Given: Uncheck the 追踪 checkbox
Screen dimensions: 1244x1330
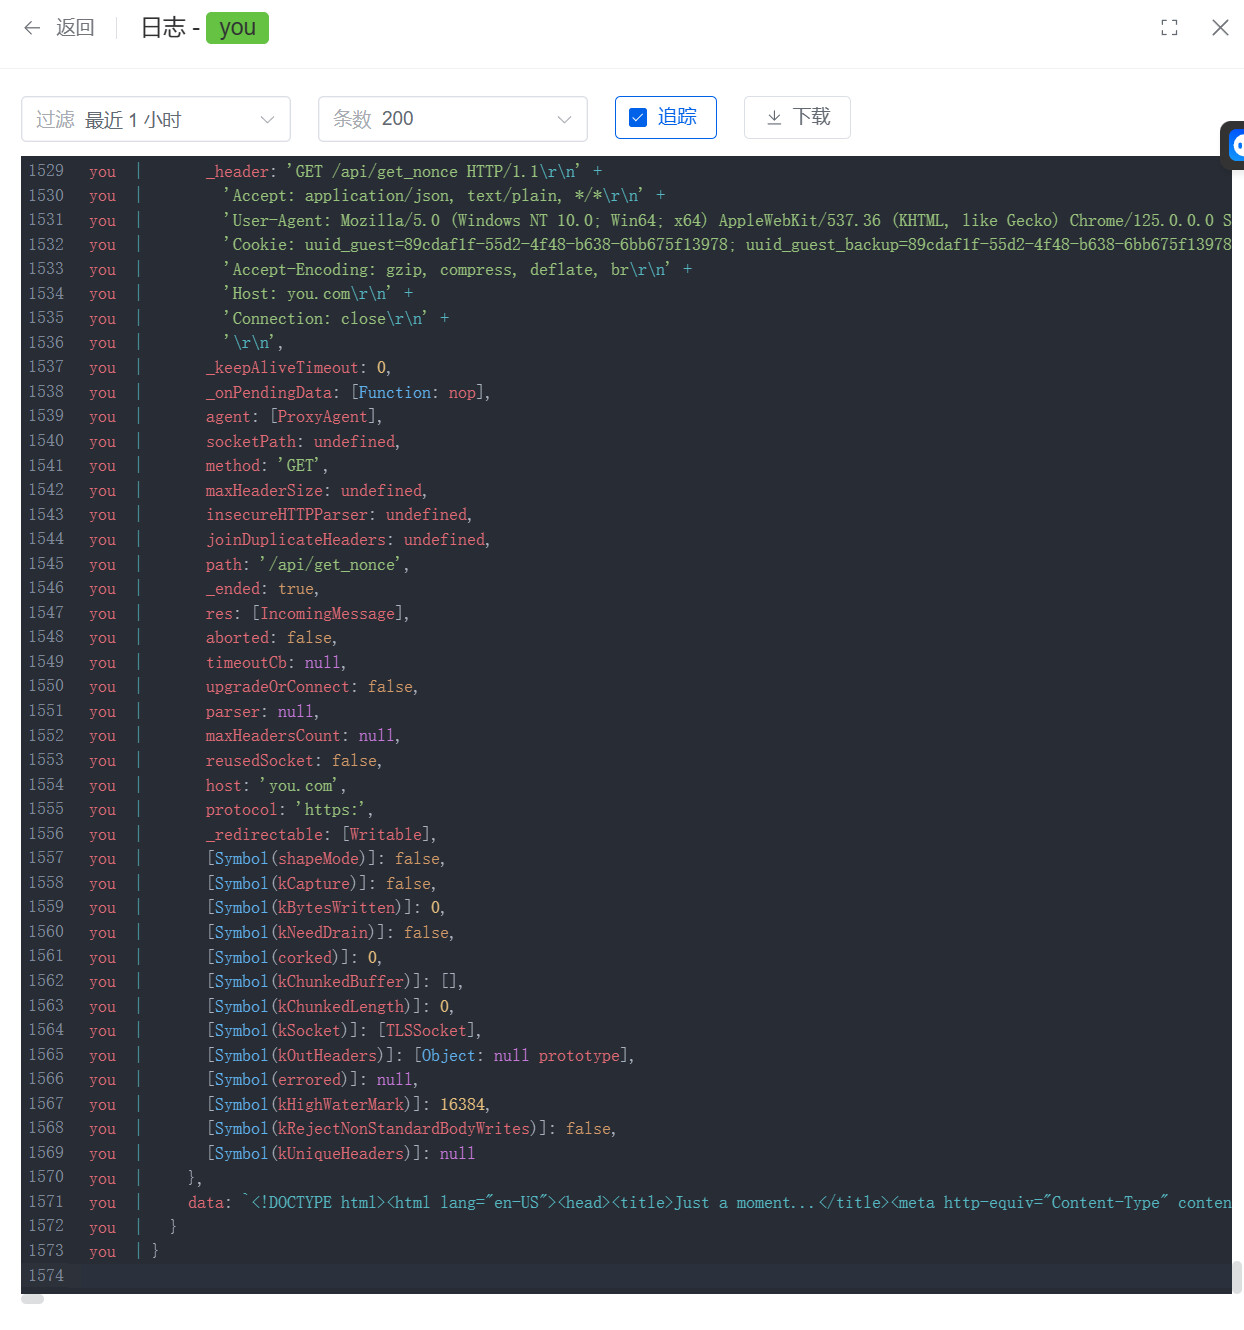Looking at the screenshot, I should pos(638,118).
